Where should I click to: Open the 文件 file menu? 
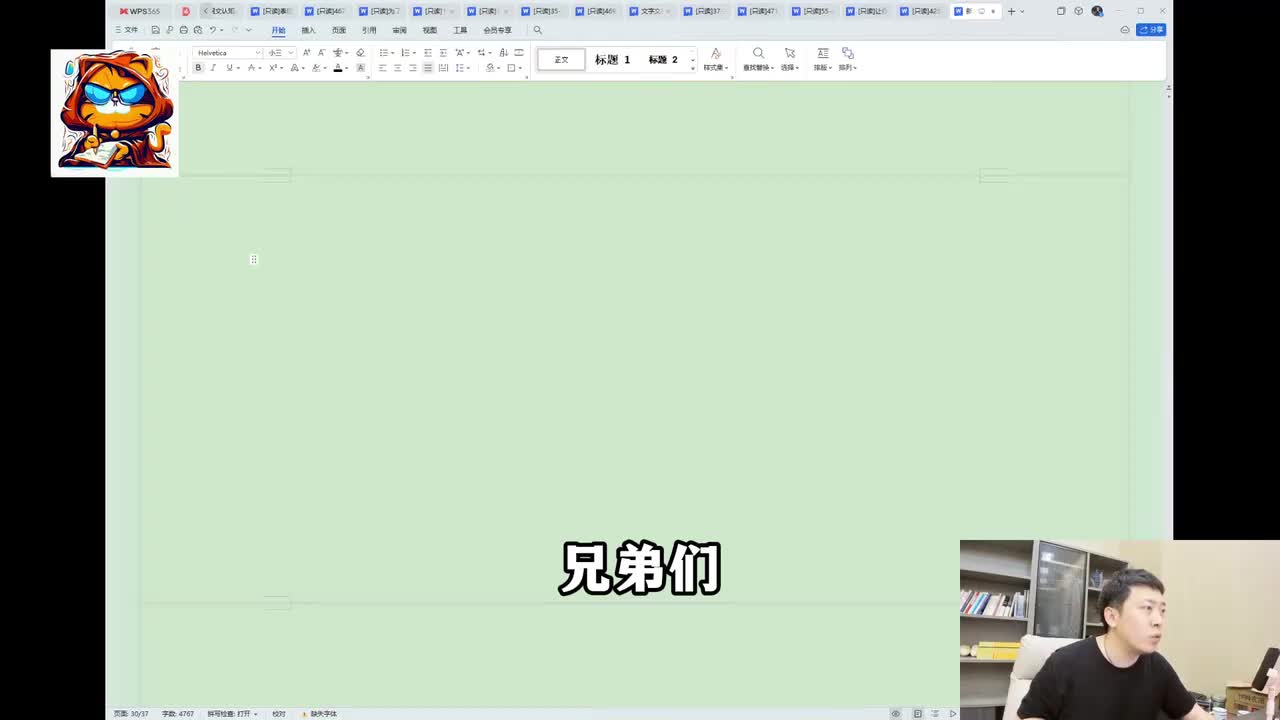click(x=126, y=30)
